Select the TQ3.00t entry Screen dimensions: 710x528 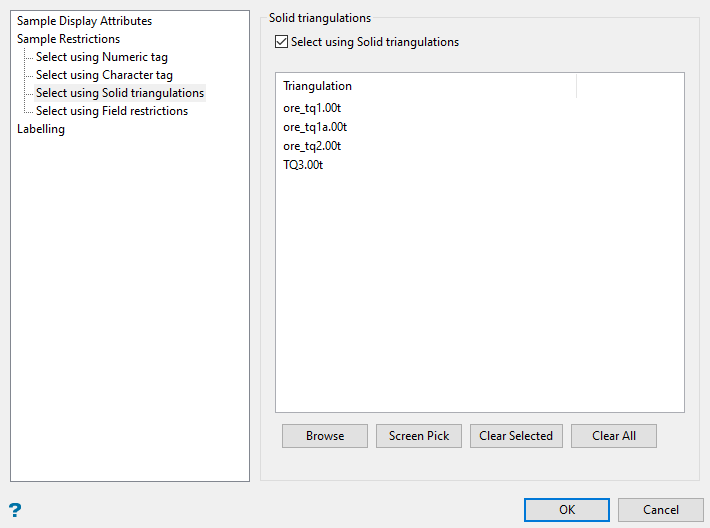click(x=303, y=165)
